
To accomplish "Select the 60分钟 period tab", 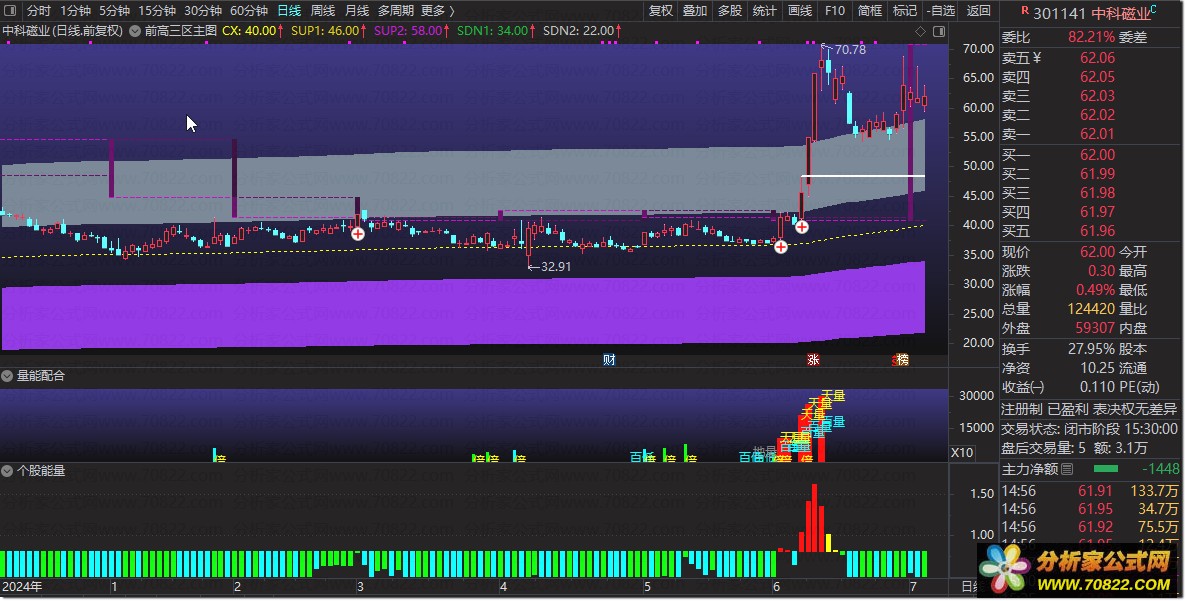I will pyautogui.click(x=249, y=11).
